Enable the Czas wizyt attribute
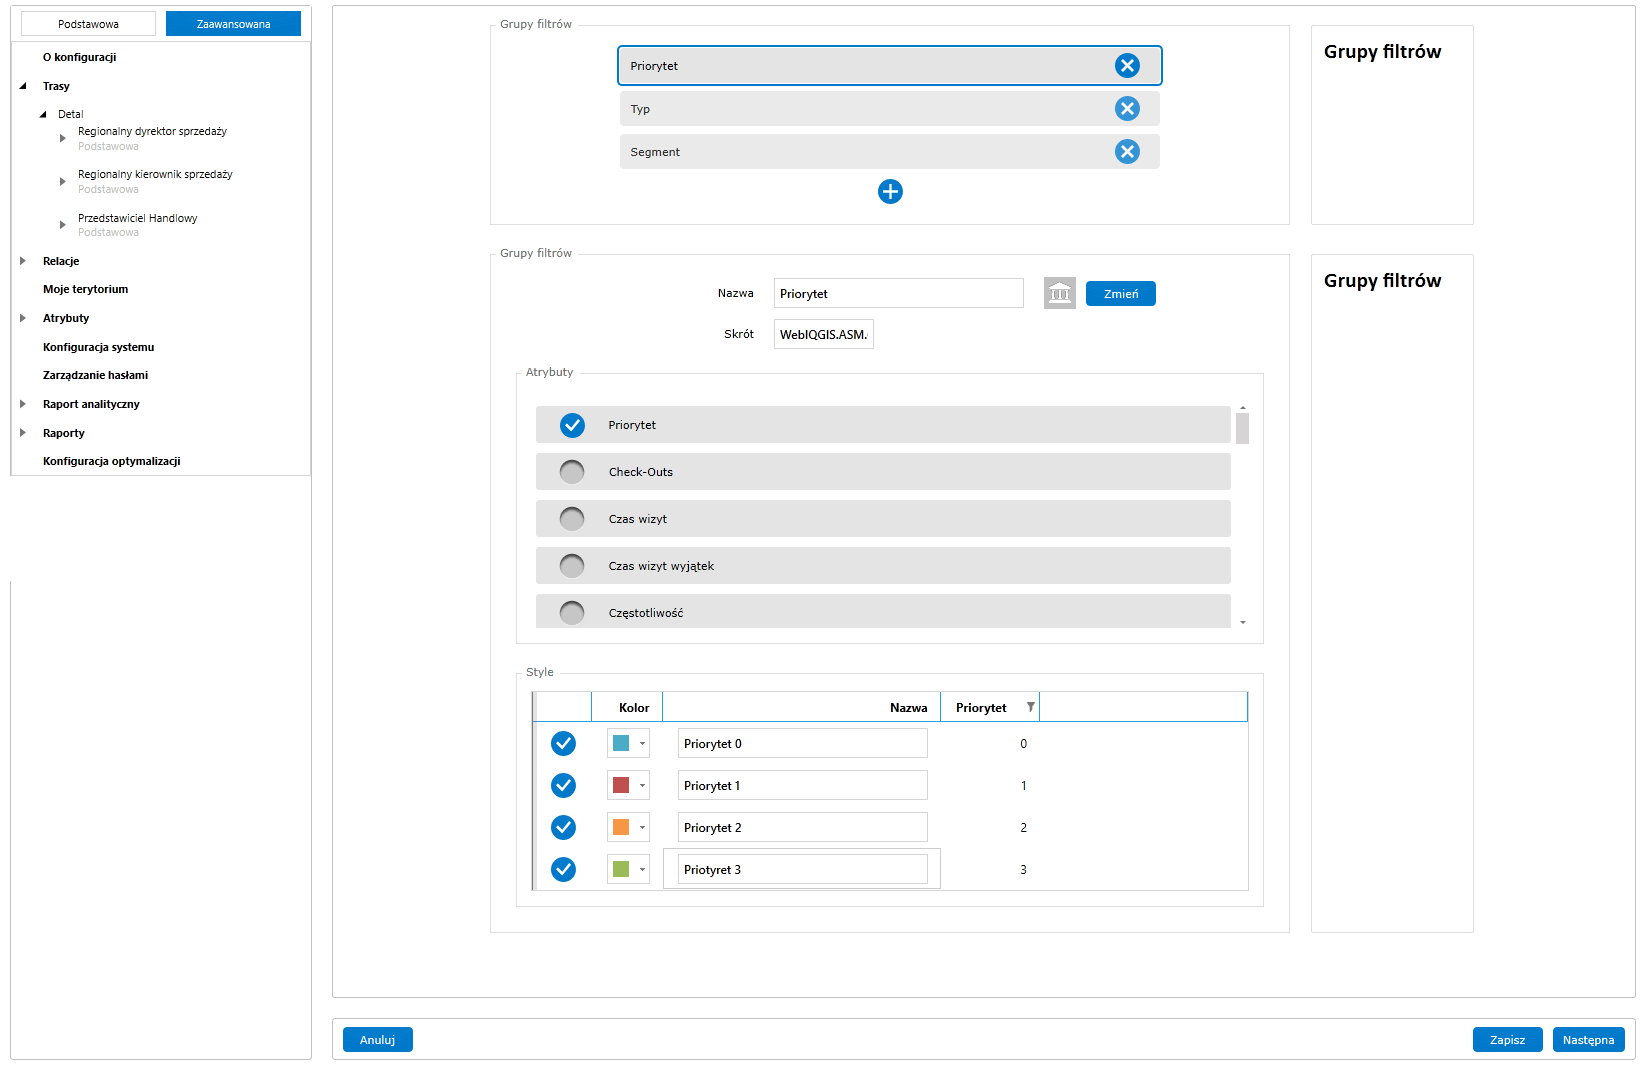This screenshot has width=1641, height=1066. pyautogui.click(x=572, y=519)
